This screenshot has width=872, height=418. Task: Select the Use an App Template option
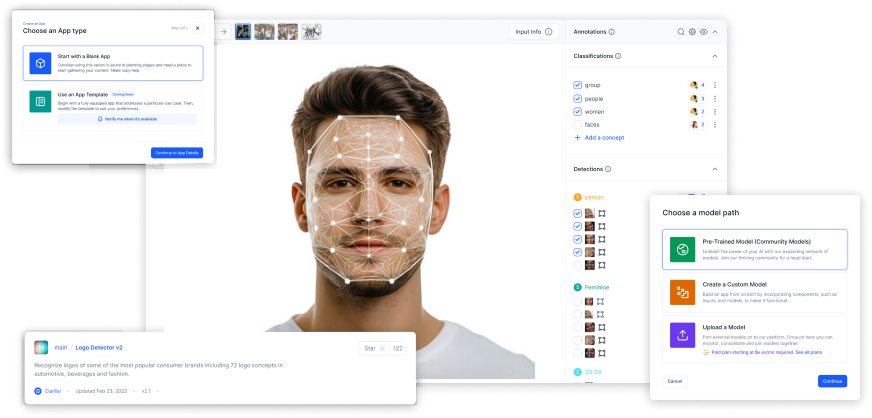[x=112, y=106]
